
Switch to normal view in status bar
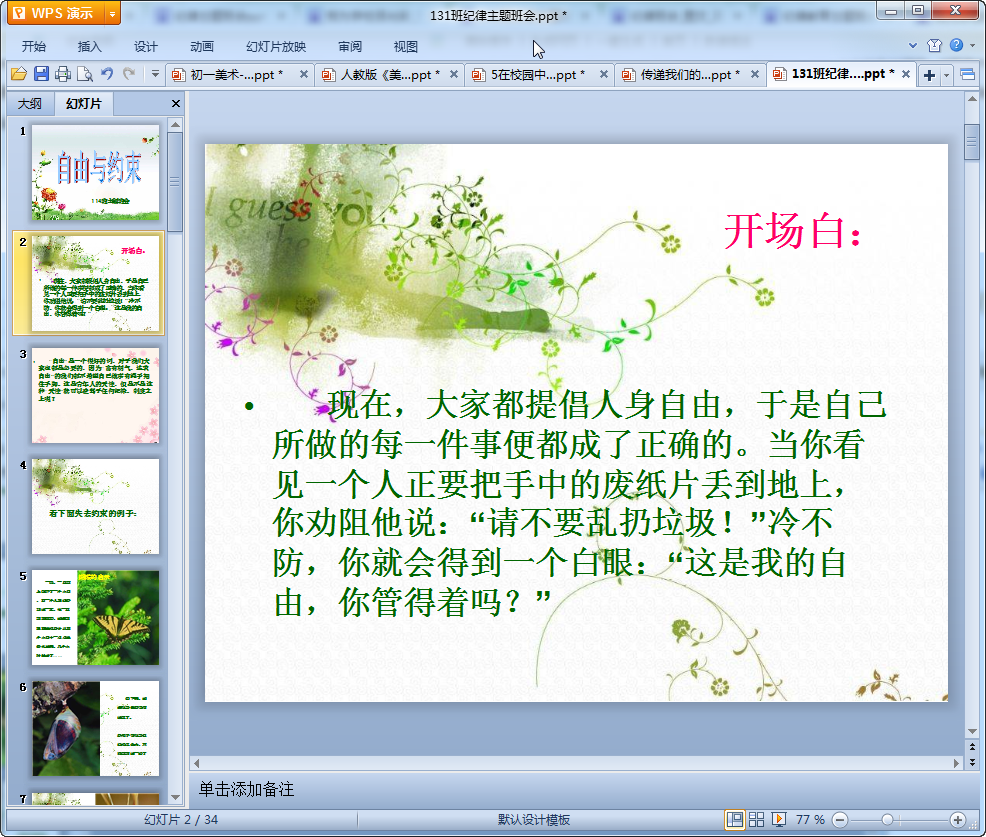coord(734,819)
